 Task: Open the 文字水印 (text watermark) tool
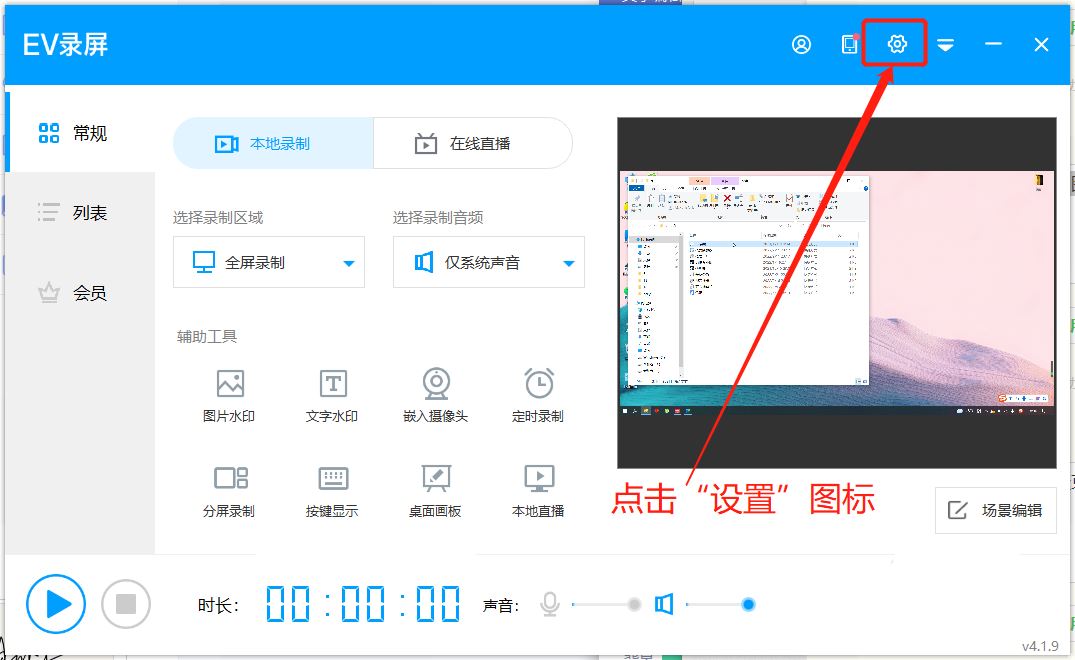tap(331, 392)
